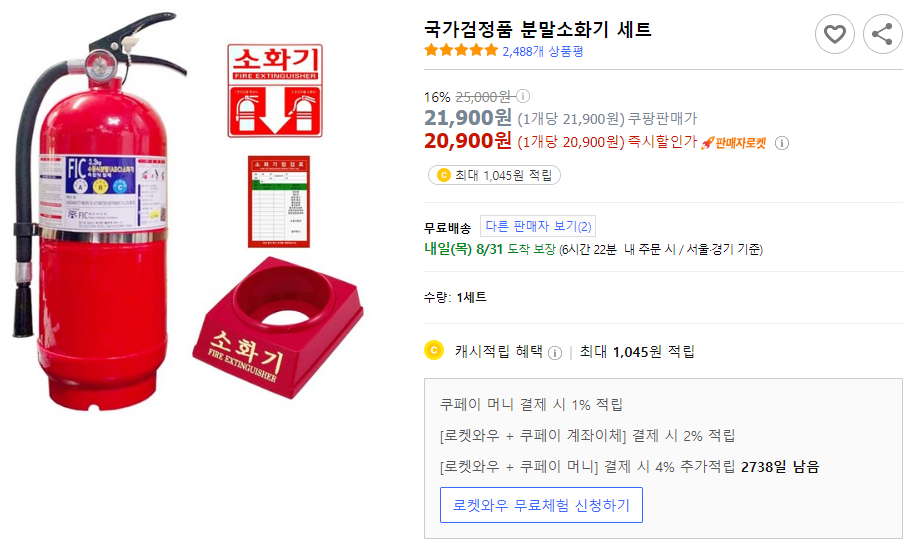The height and width of the screenshot is (547, 915).
Task: Click the 쿠페이 머니 결제 시 1% 적립 line
Action: (531, 405)
